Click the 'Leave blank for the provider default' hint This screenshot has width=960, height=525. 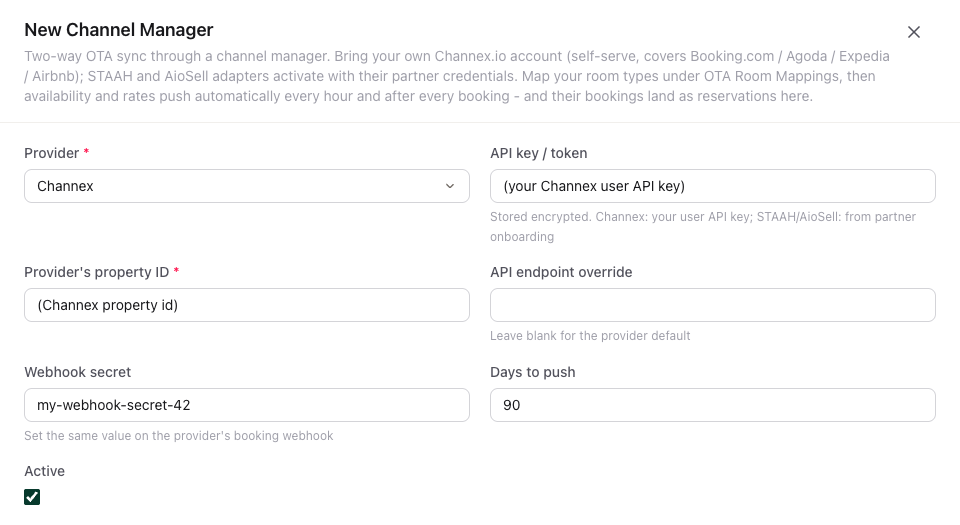[590, 336]
